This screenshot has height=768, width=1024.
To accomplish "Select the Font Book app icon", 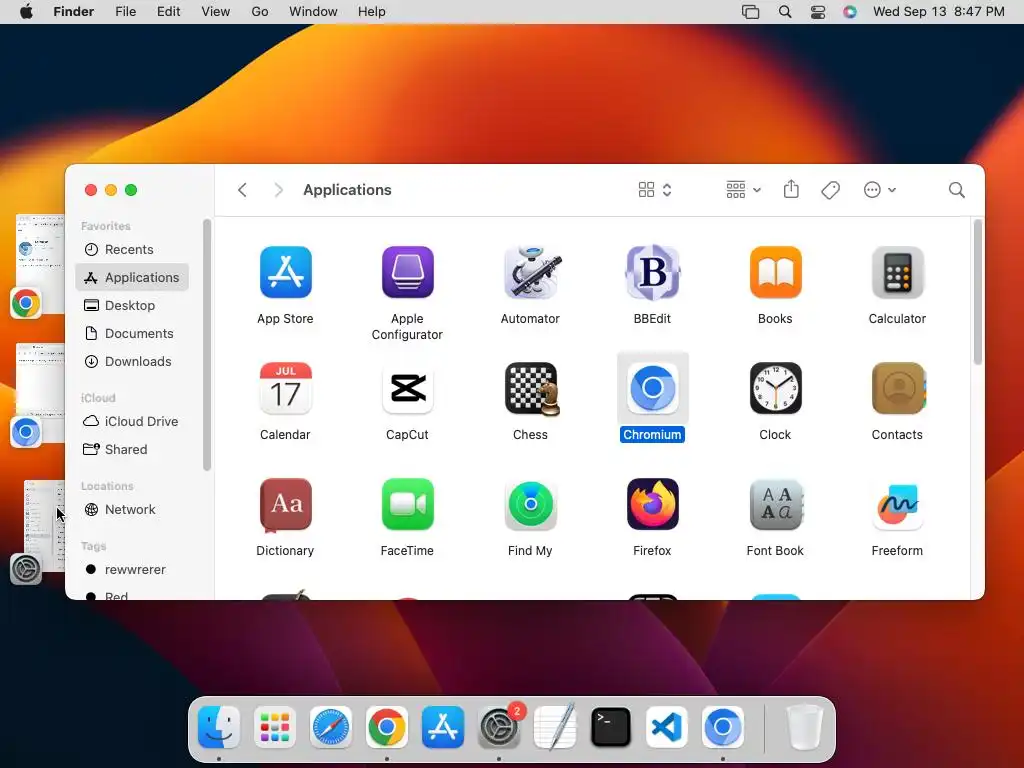I will pyautogui.click(x=776, y=504).
